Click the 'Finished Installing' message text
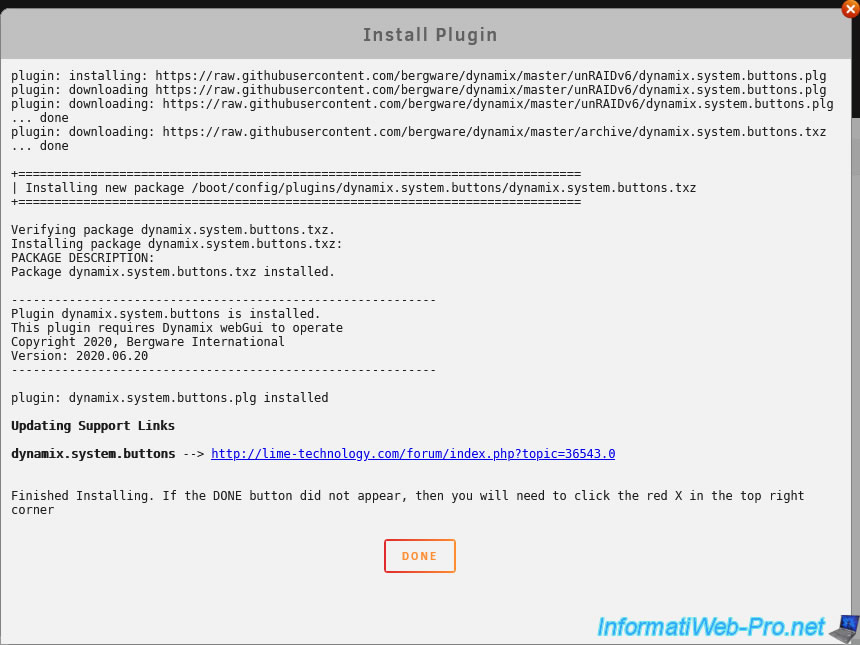 [x=408, y=502]
